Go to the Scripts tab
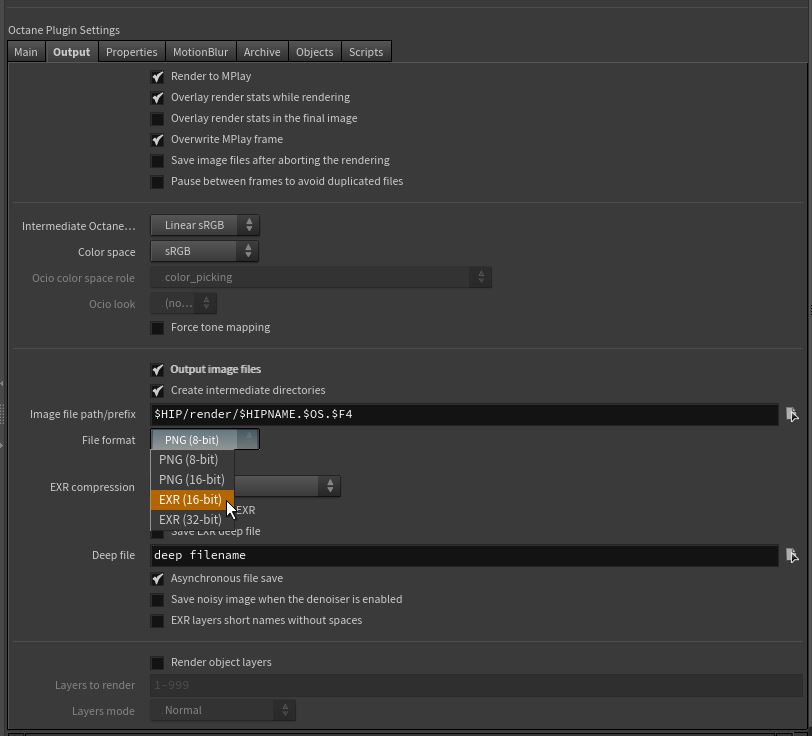The height and width of the screenshot is (736, 812). [366, 52]
